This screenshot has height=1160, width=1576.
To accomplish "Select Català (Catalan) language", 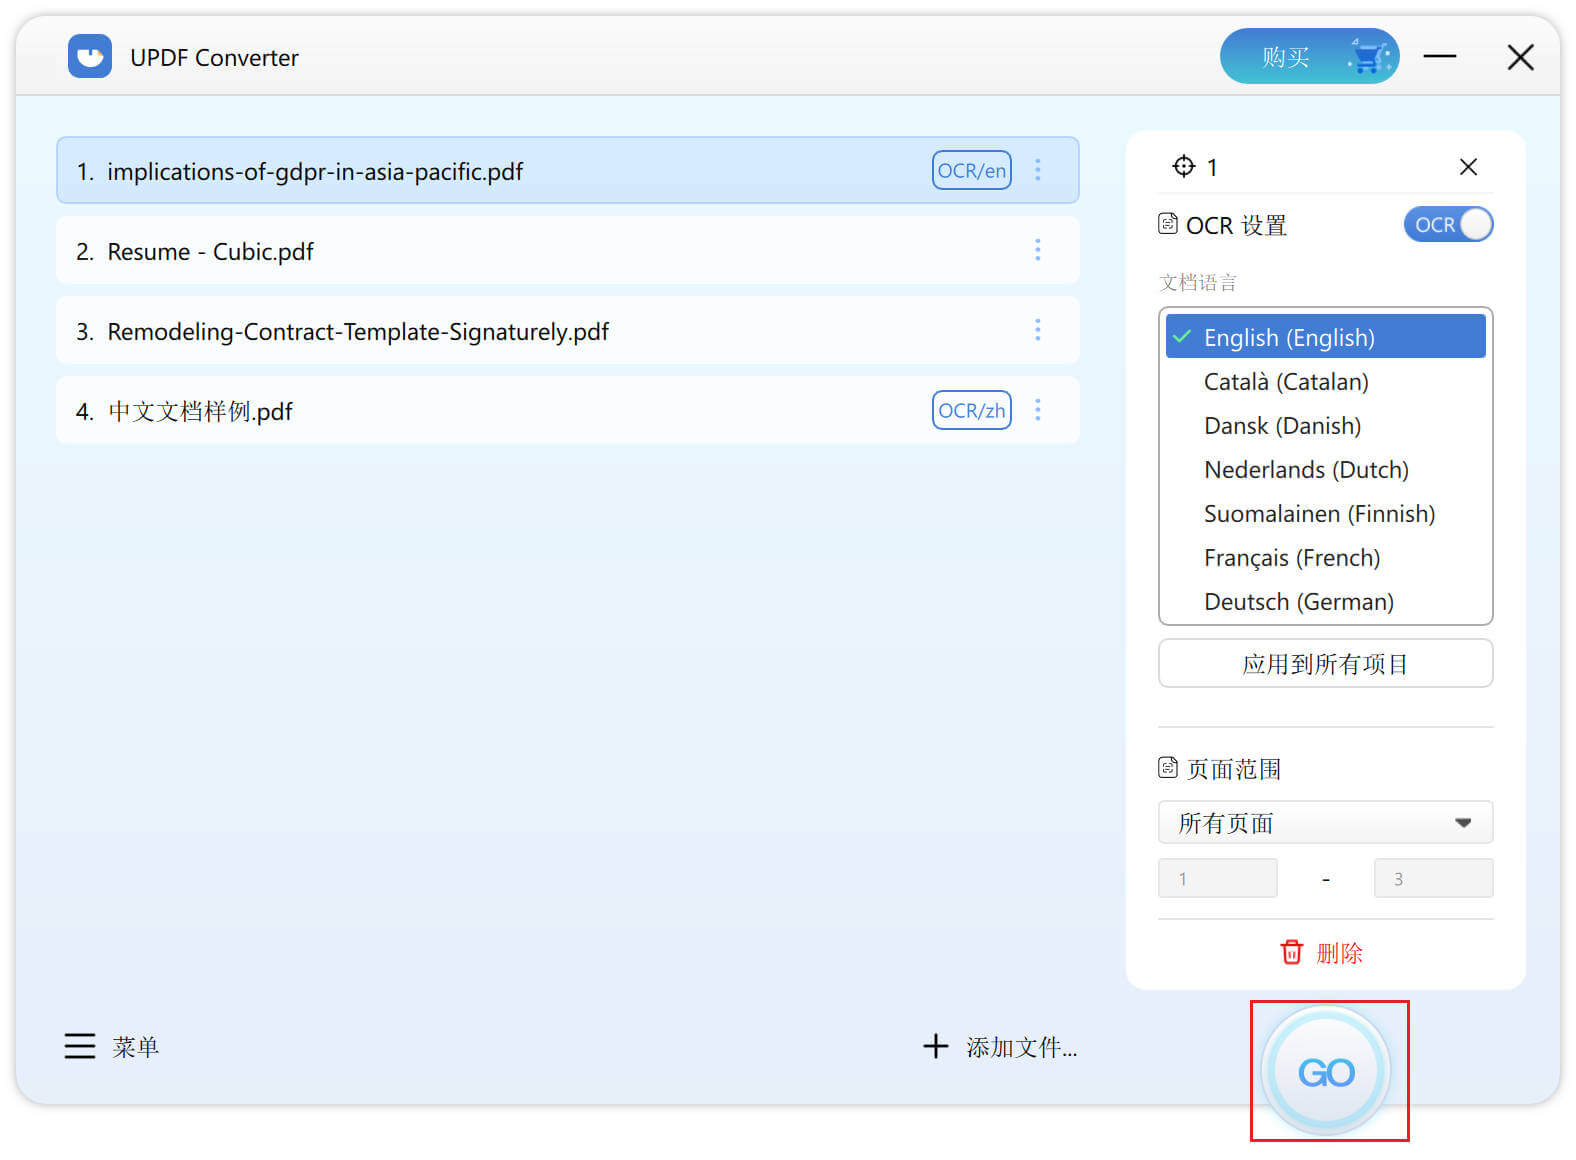I will 1325,381.
